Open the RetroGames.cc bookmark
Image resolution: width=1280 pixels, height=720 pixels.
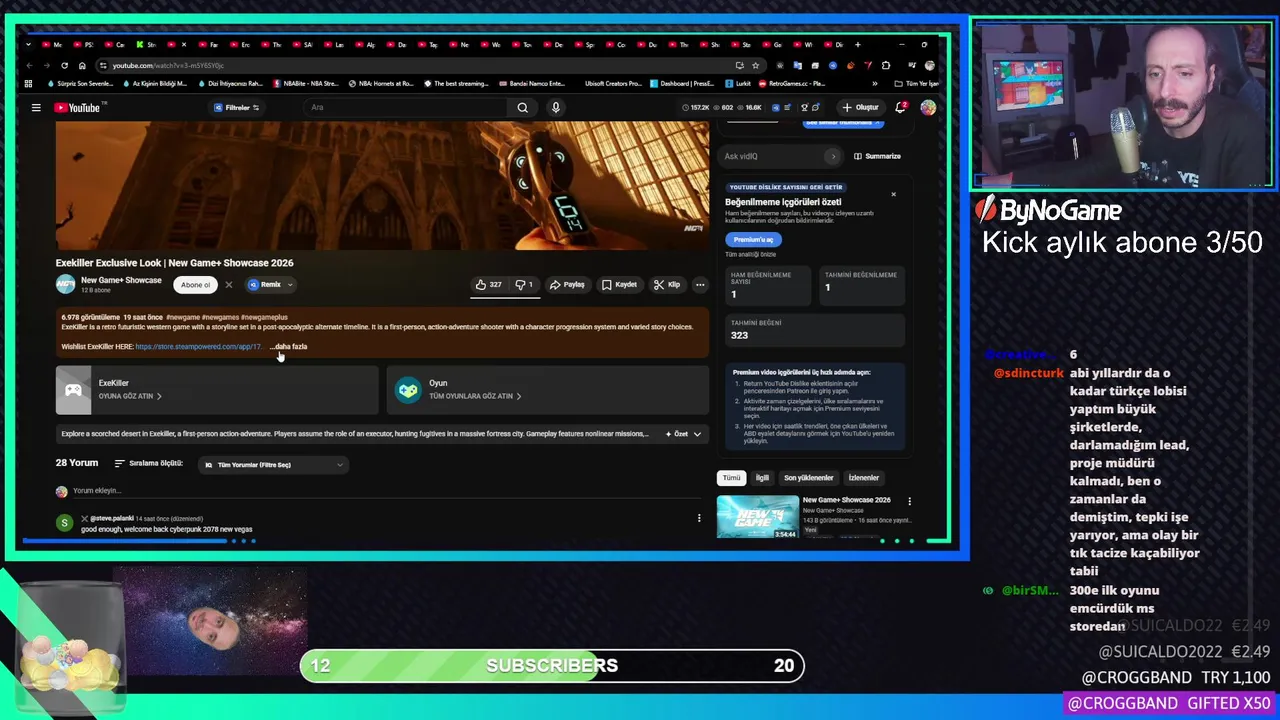coord(791,84)
